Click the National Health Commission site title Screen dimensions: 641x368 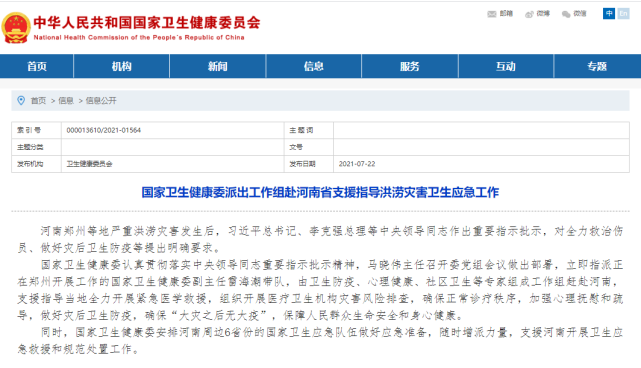tap(147, 23)
